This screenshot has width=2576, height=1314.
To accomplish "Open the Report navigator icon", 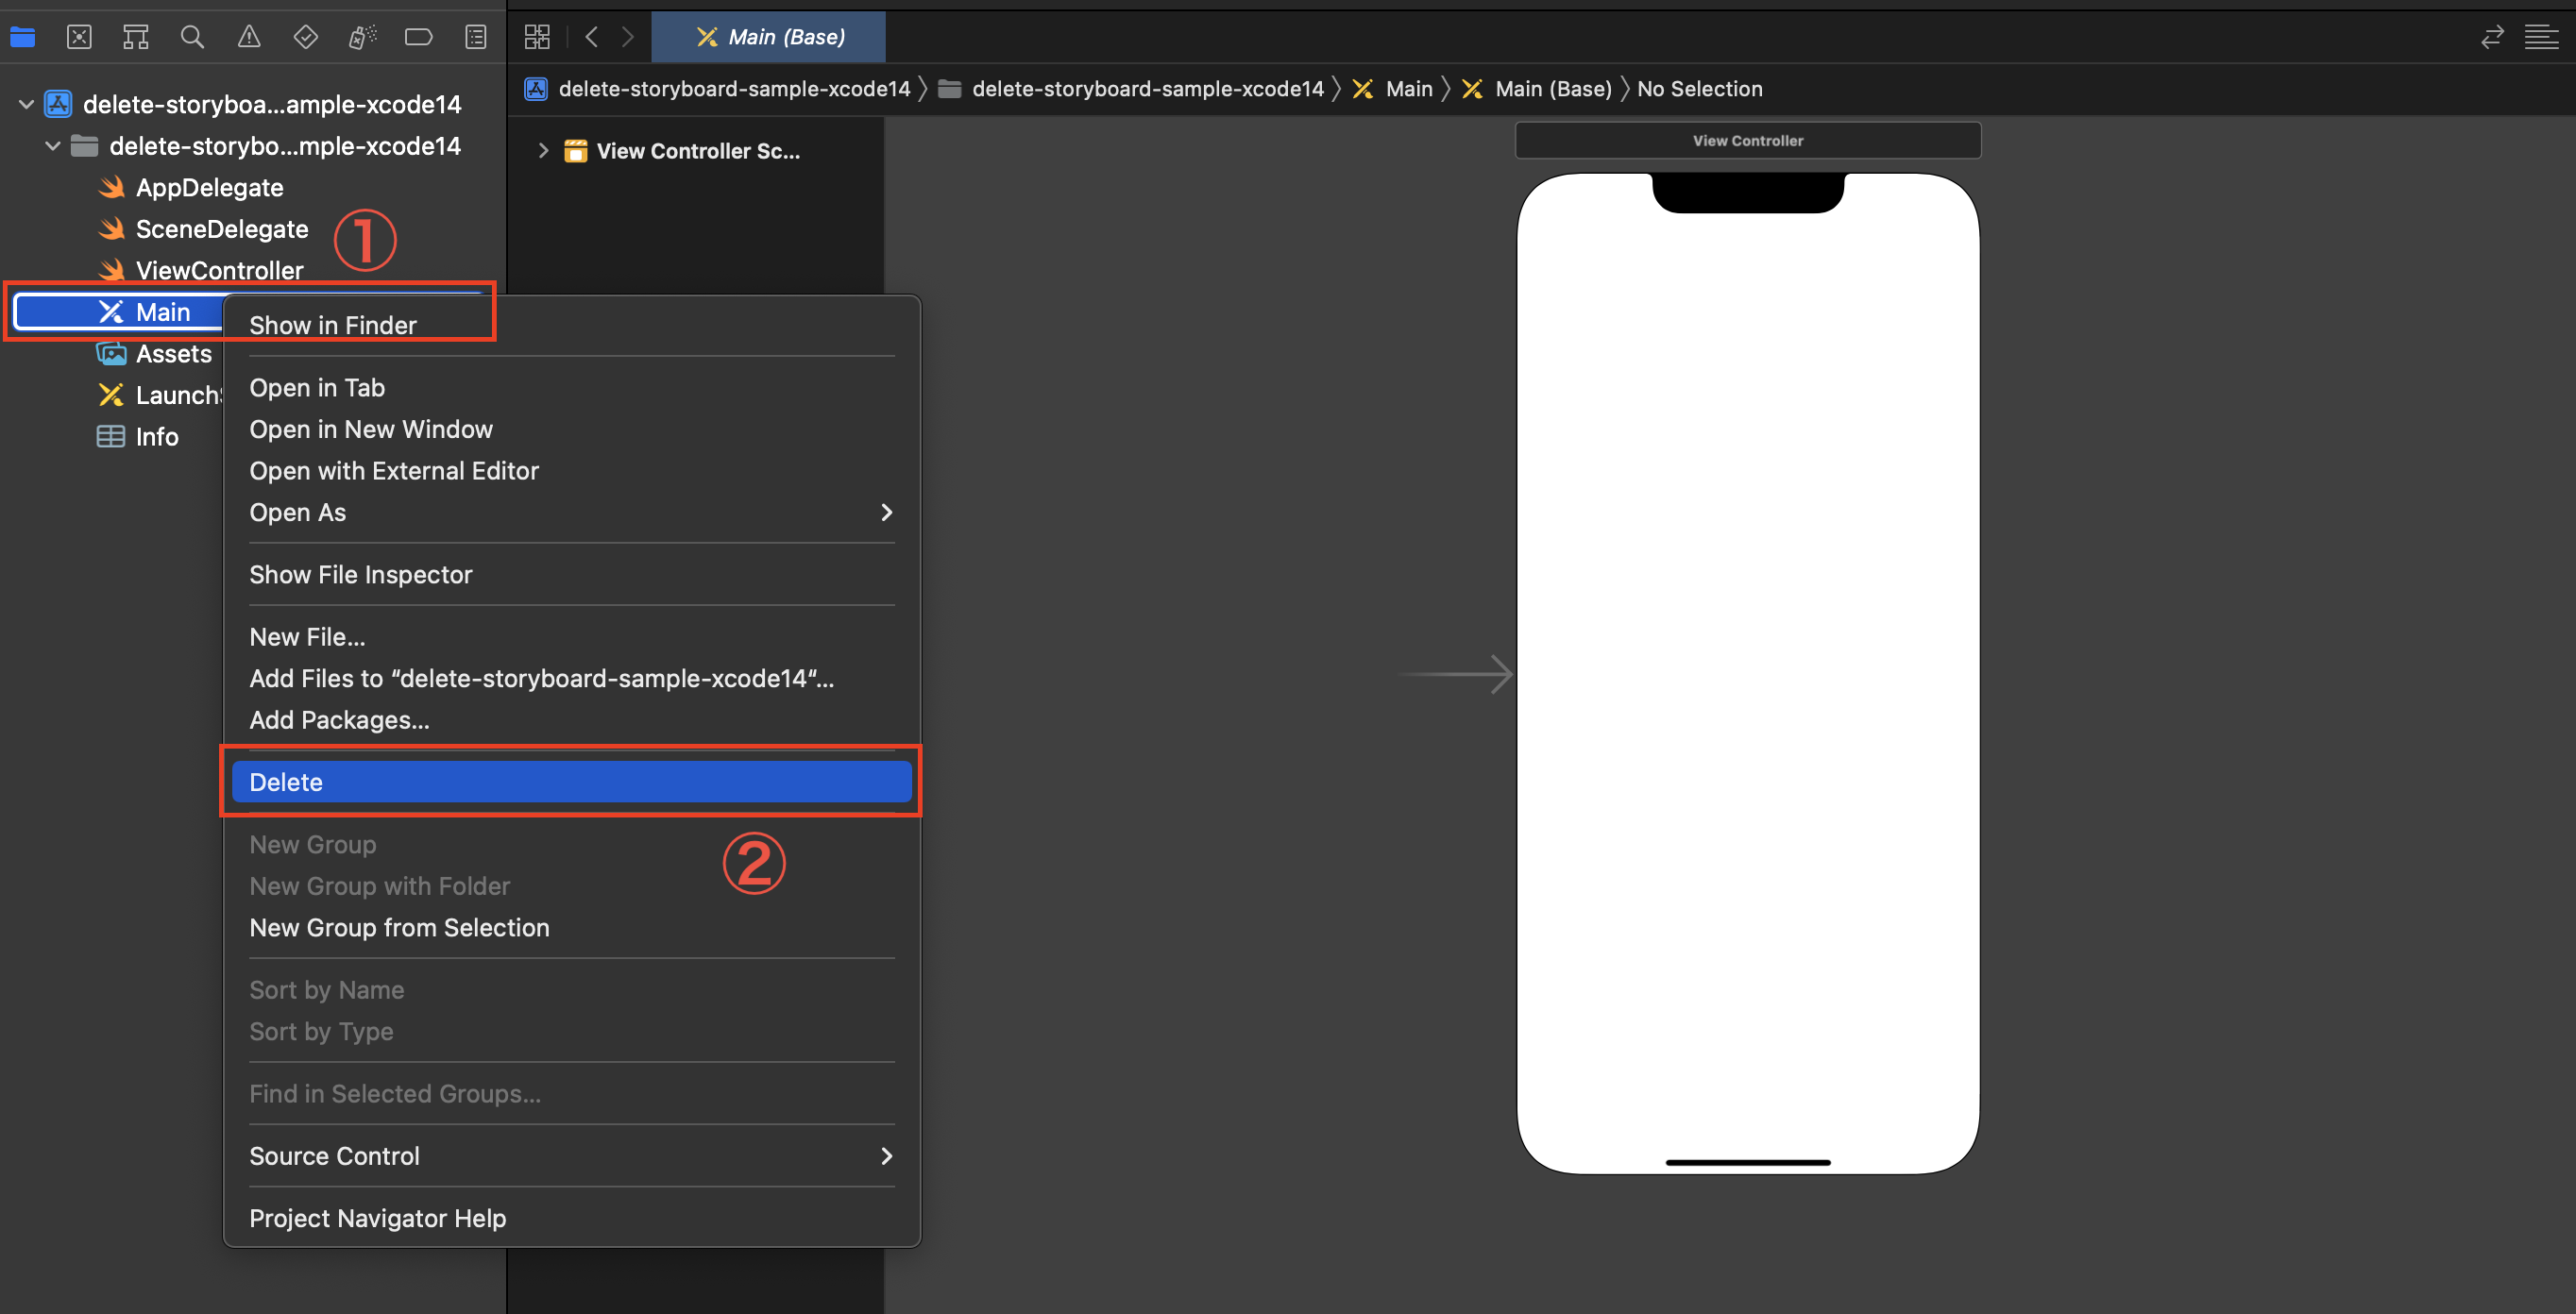I will (x=476, y=37).
